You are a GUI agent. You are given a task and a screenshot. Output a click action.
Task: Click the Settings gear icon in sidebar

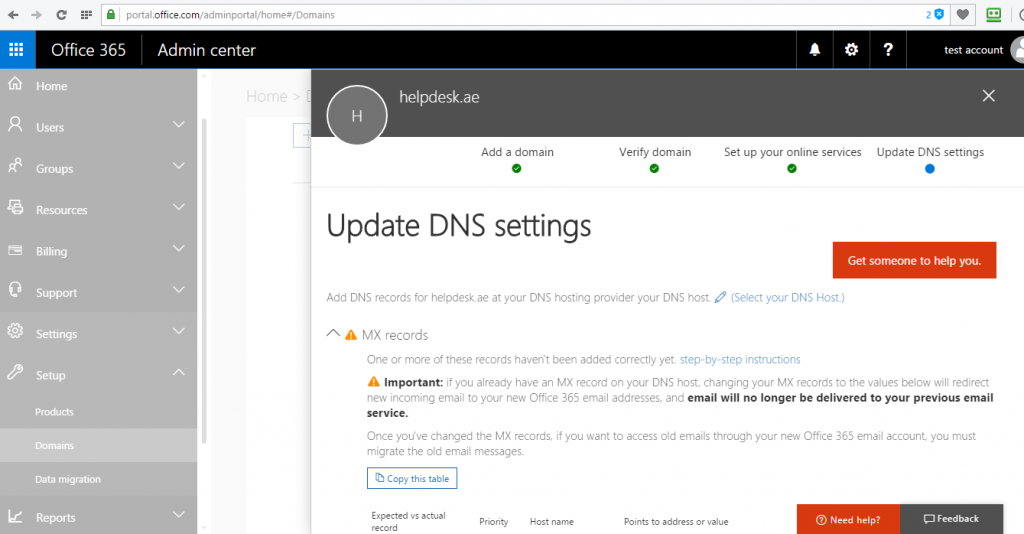pyautogui.click(x=15, y=331)
